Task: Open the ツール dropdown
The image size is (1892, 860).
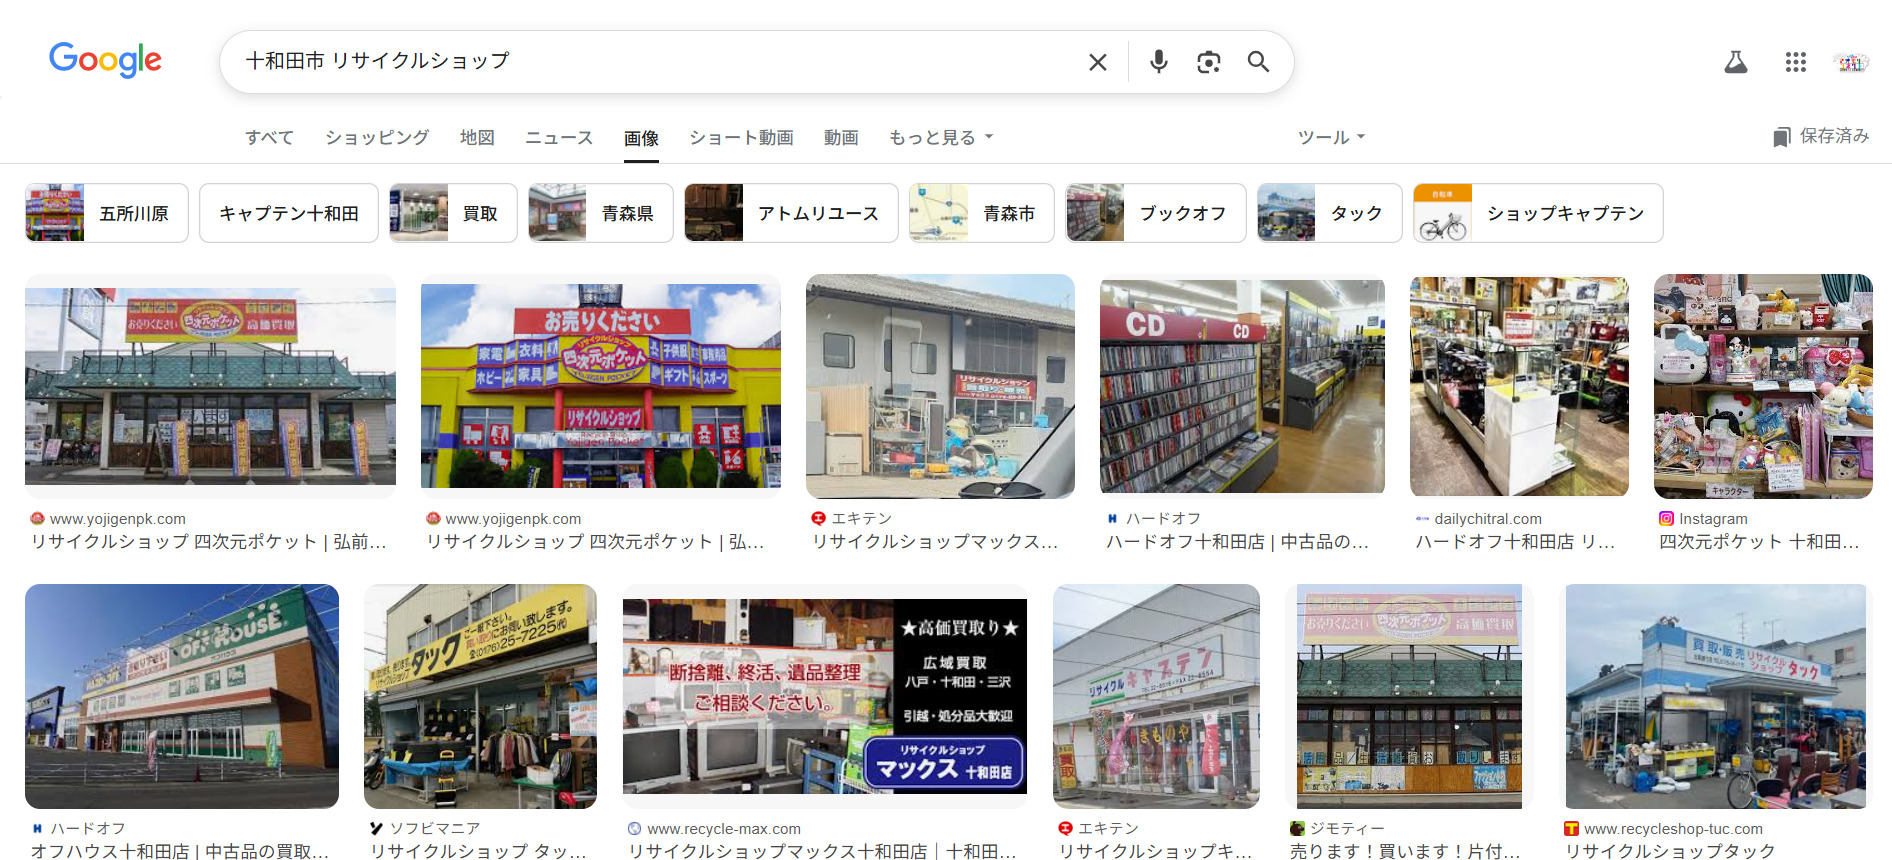Action: [1331, 137]
